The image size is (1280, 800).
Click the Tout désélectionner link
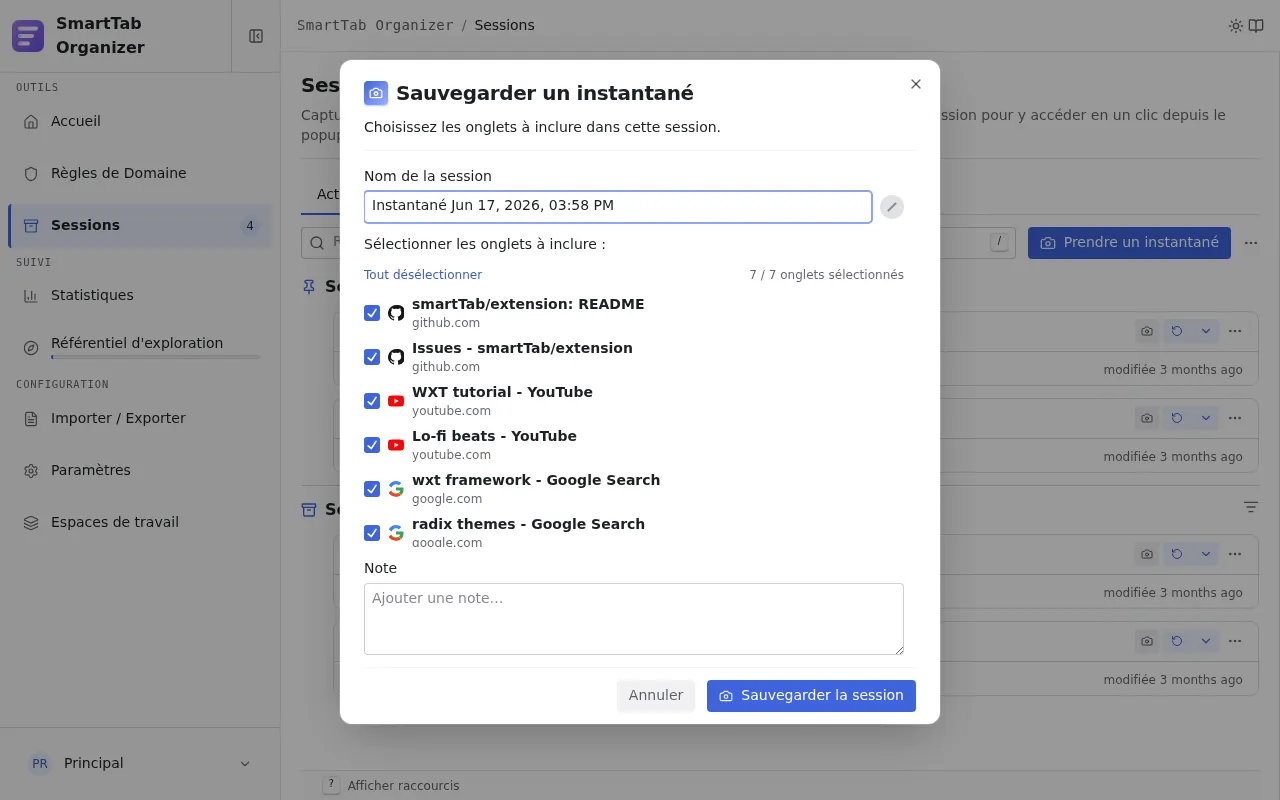[423, 275]
